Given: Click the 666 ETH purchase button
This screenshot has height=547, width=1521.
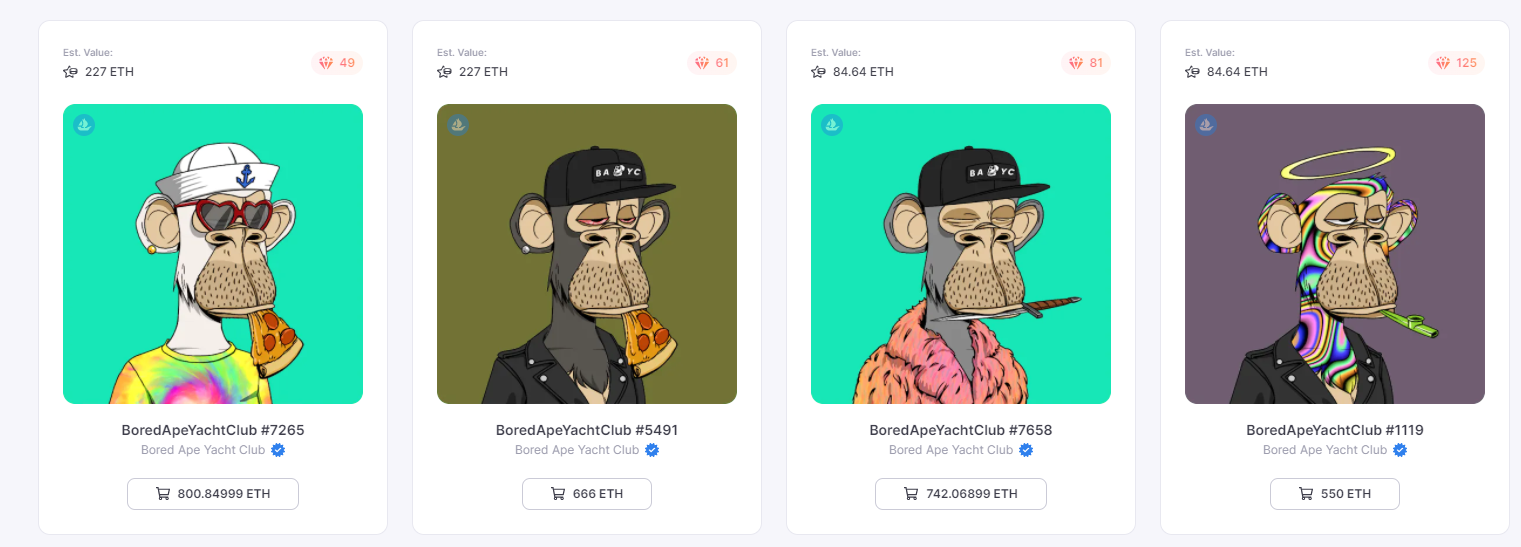Looking at the screenshot, I should click(587, 494).
